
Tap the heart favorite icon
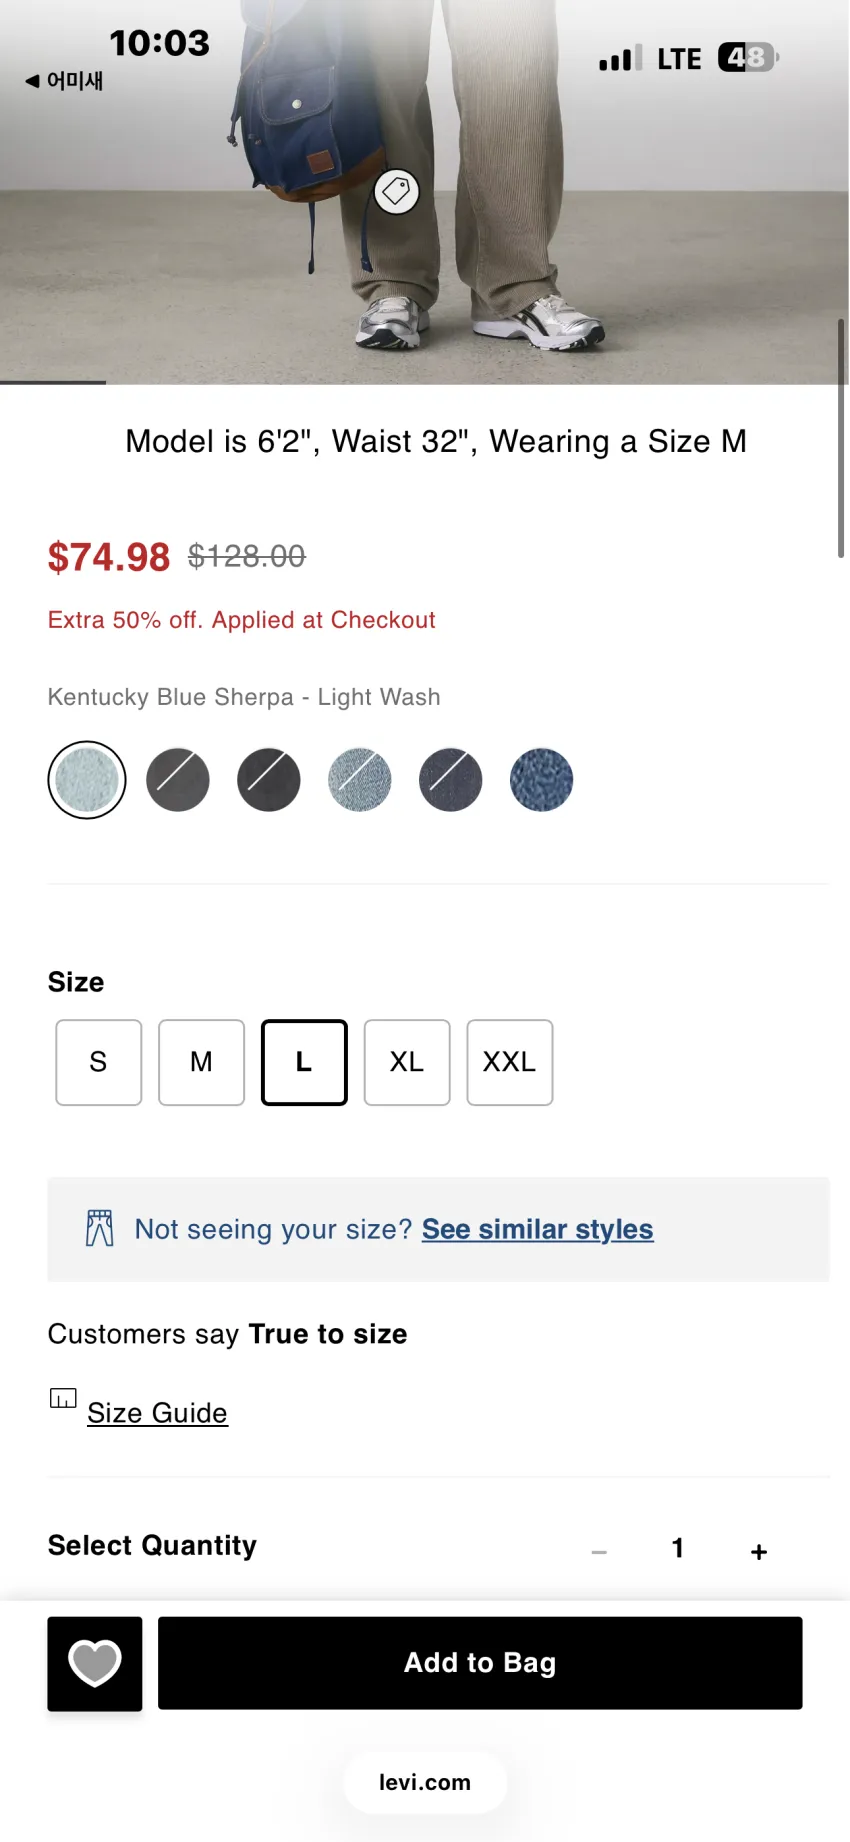tap(95, 1663)
